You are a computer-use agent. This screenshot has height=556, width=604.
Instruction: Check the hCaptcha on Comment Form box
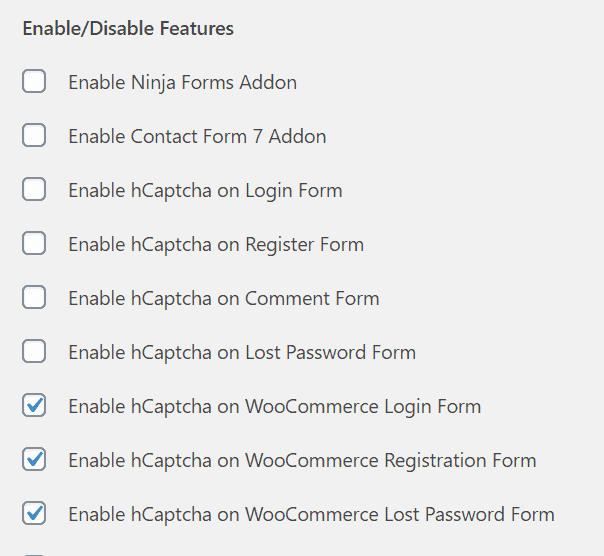point(34,297)
